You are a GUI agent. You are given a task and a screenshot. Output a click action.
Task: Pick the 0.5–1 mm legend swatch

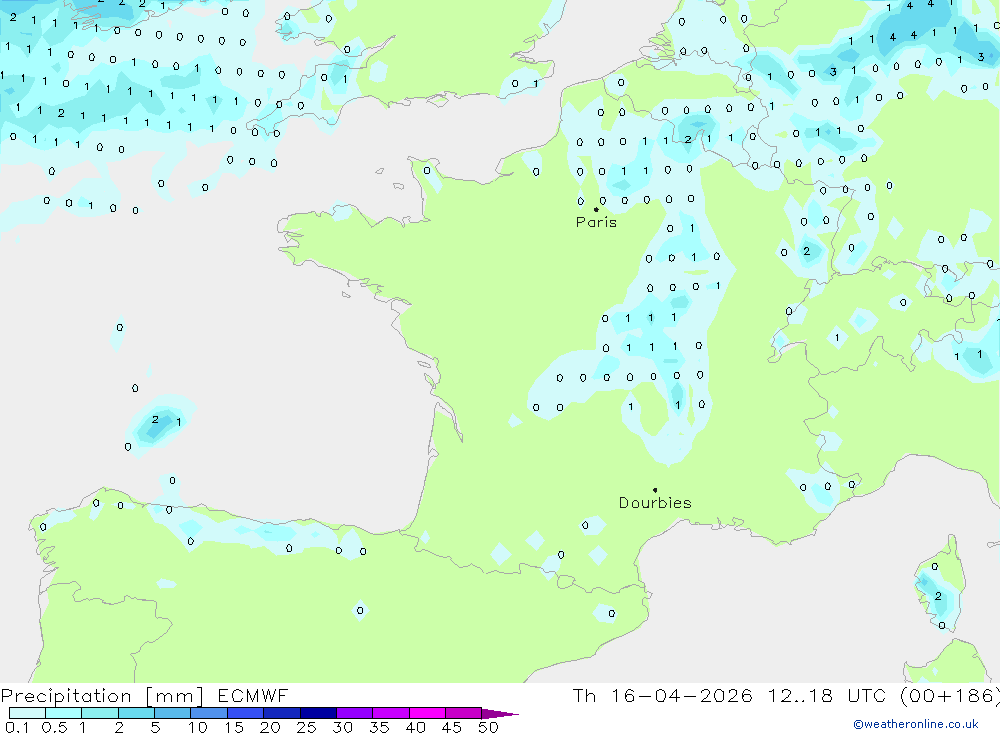pyautogui.click(x=64, y=713)
